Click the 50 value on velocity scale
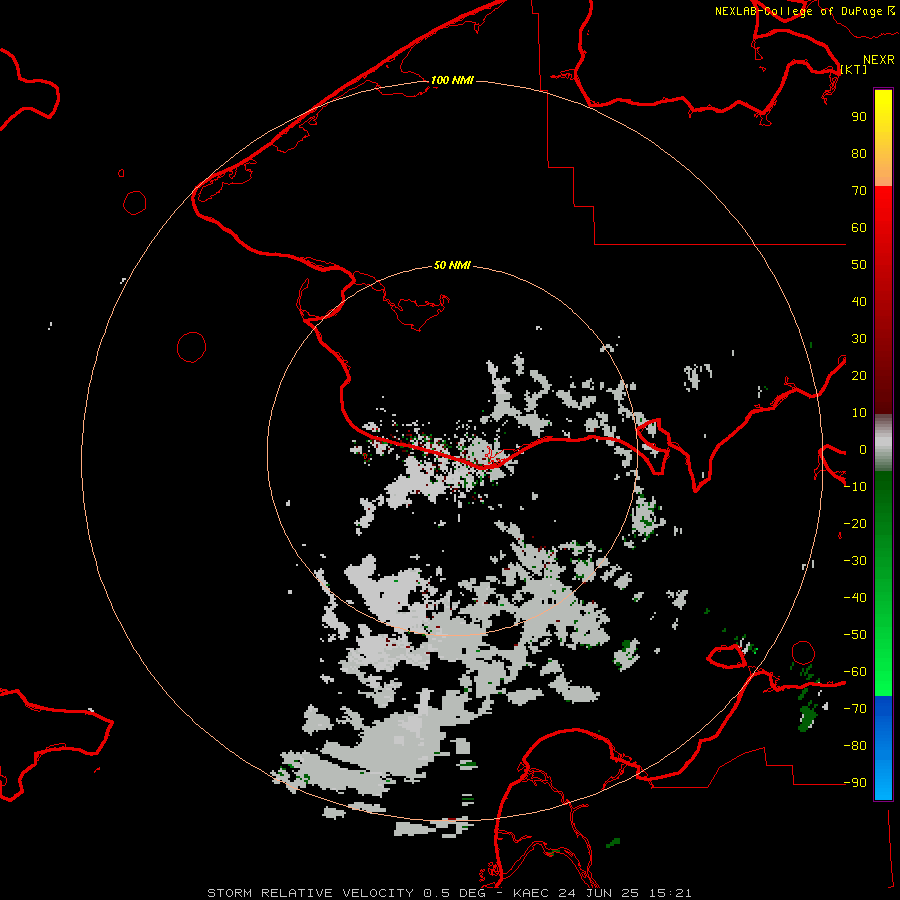 coord(859,265)
